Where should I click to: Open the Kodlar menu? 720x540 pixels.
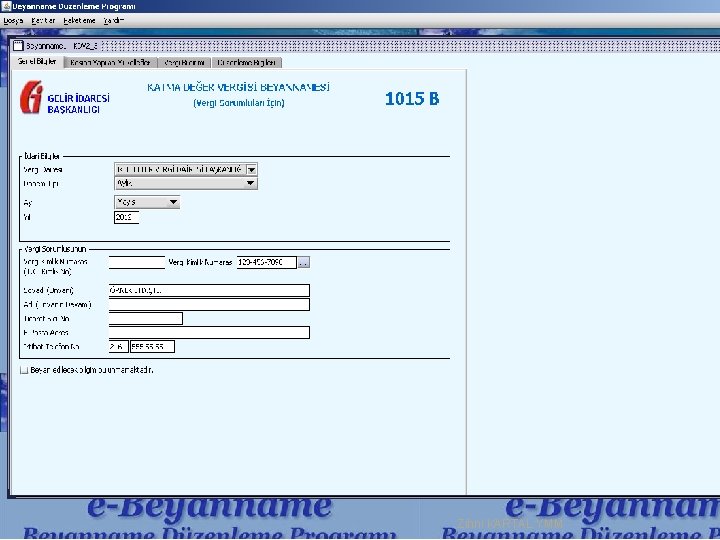coord(43,21)
